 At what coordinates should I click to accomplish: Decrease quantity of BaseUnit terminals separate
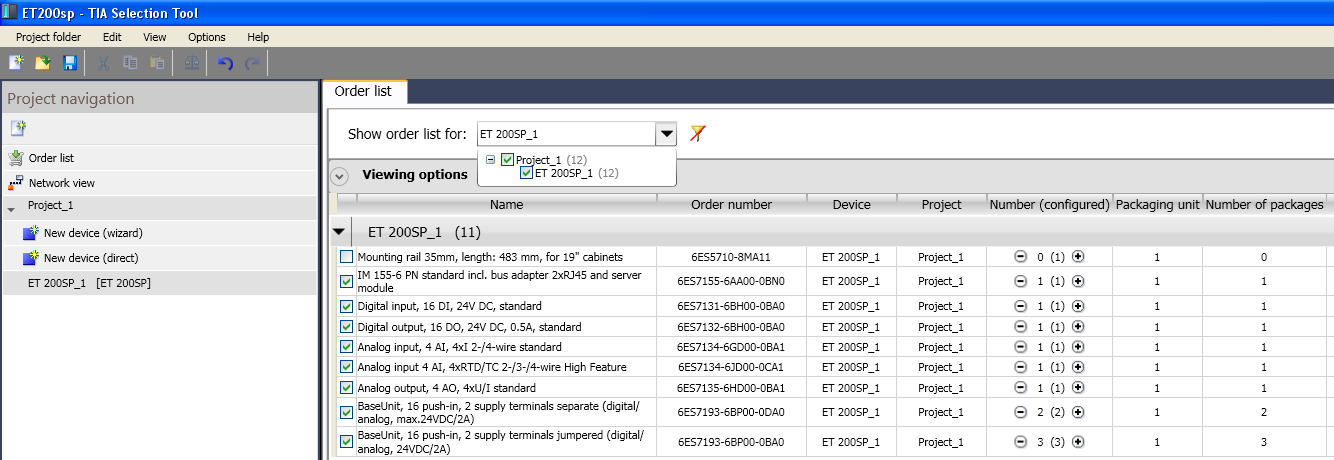tap(1021, 412)
